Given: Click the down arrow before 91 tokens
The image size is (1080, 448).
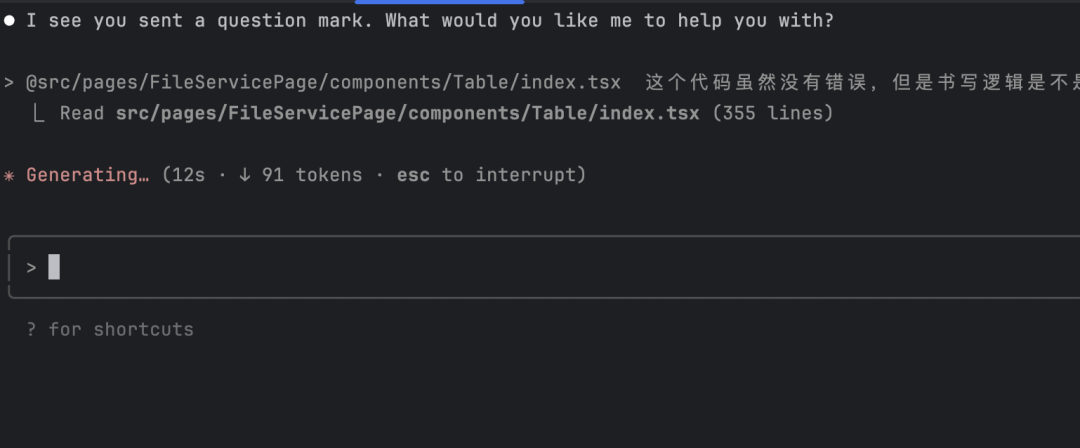Looking at the screenshot, I should tap(245, 175).
